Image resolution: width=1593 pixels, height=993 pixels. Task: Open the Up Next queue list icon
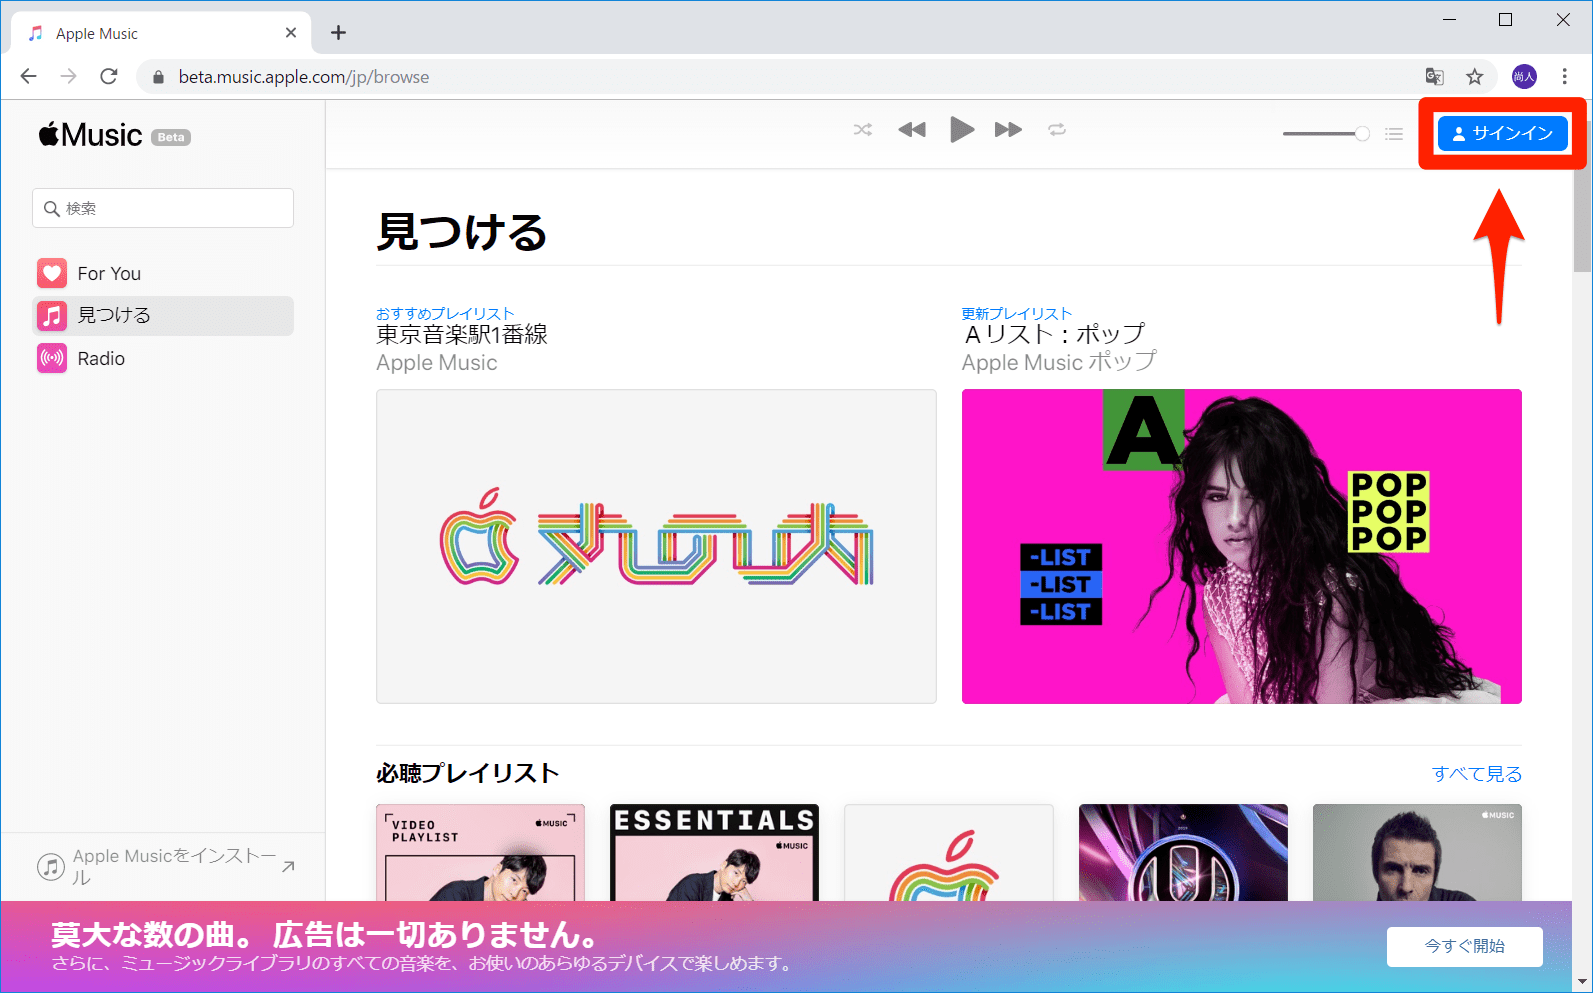tap(1394, 134)
